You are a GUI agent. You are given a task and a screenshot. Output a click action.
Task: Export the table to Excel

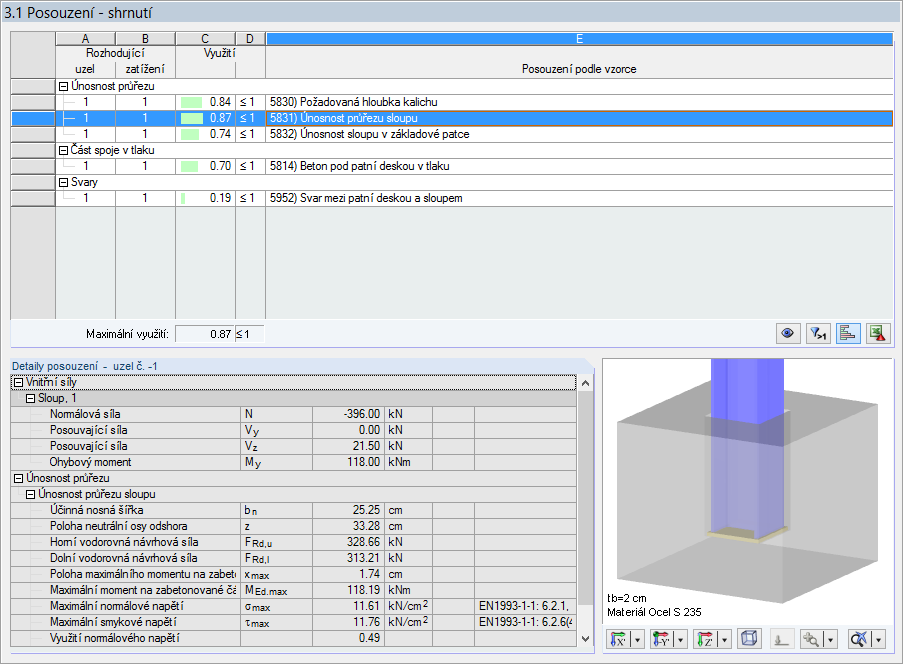(x=877, y=333)
